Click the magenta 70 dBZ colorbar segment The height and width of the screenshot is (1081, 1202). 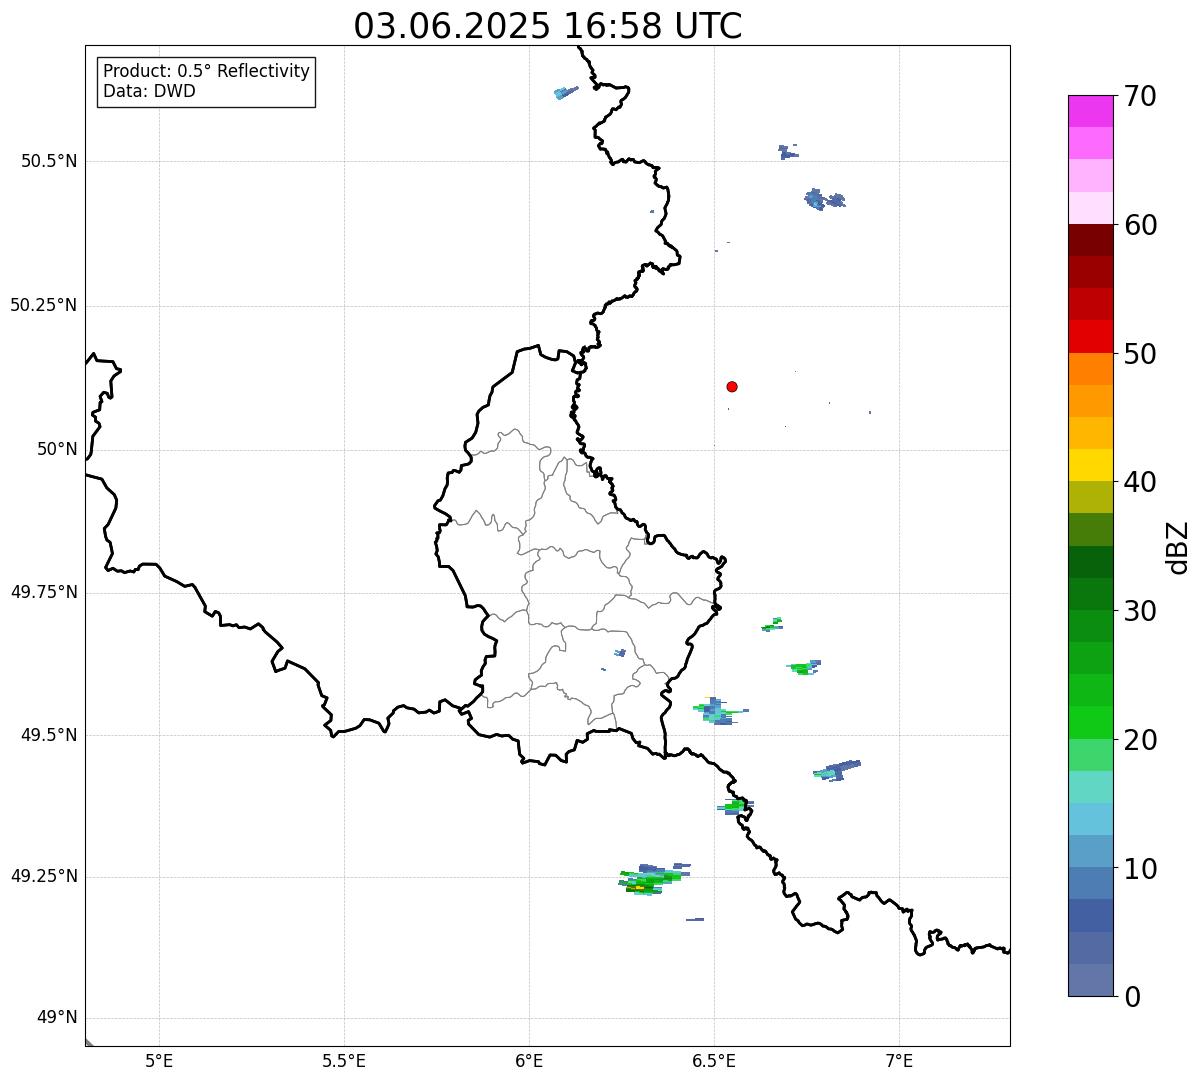(x=1090, y=111)
